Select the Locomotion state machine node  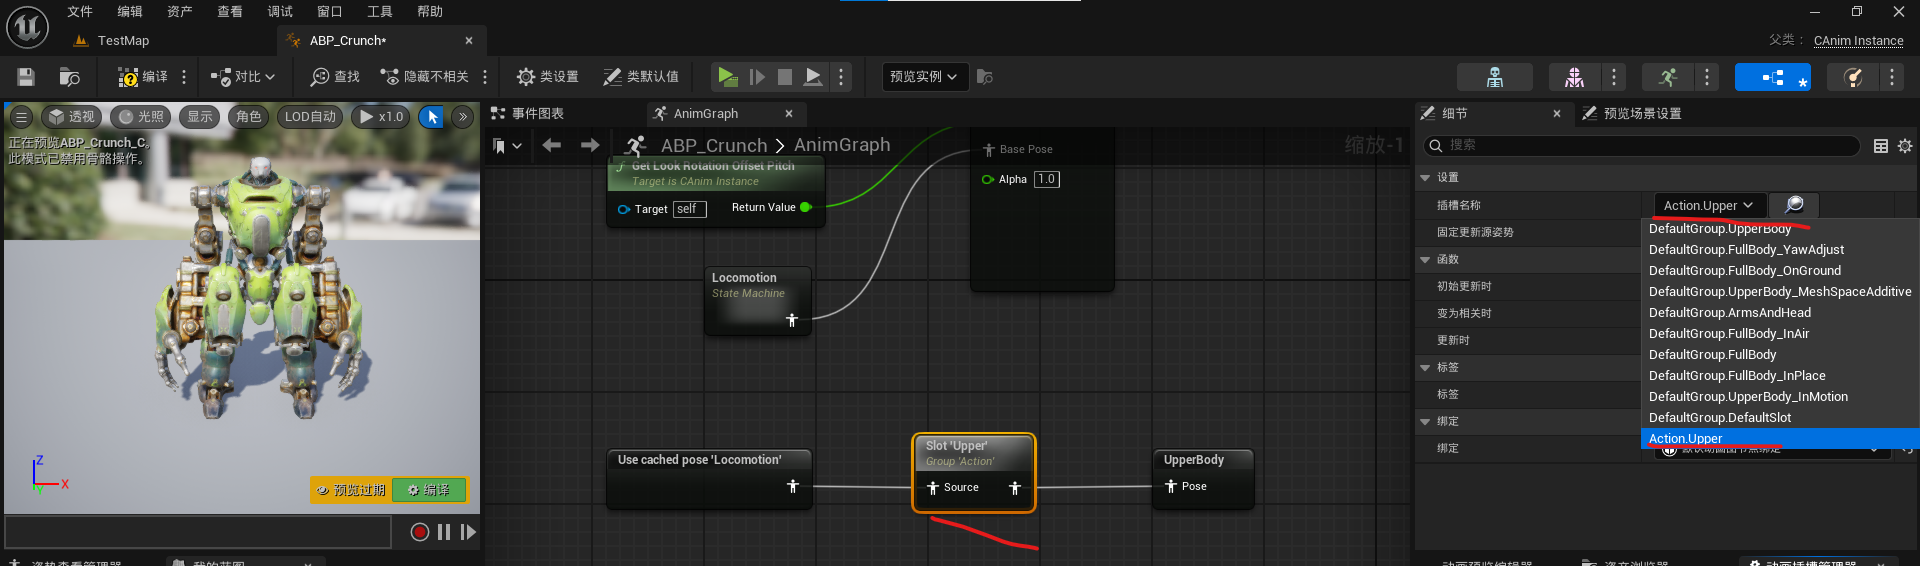(x=759, y=300)
